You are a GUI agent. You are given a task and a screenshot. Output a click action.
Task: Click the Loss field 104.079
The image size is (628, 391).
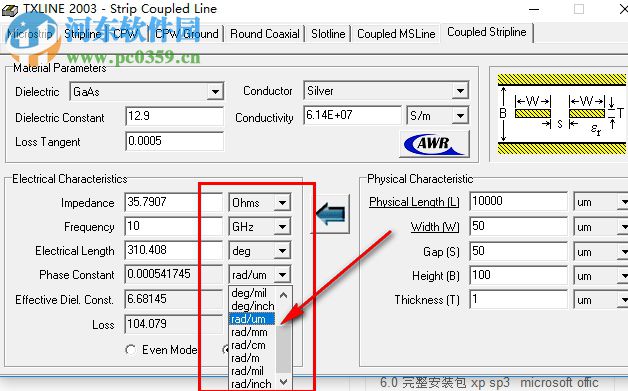pyautogui.click(x=173, y=324)
